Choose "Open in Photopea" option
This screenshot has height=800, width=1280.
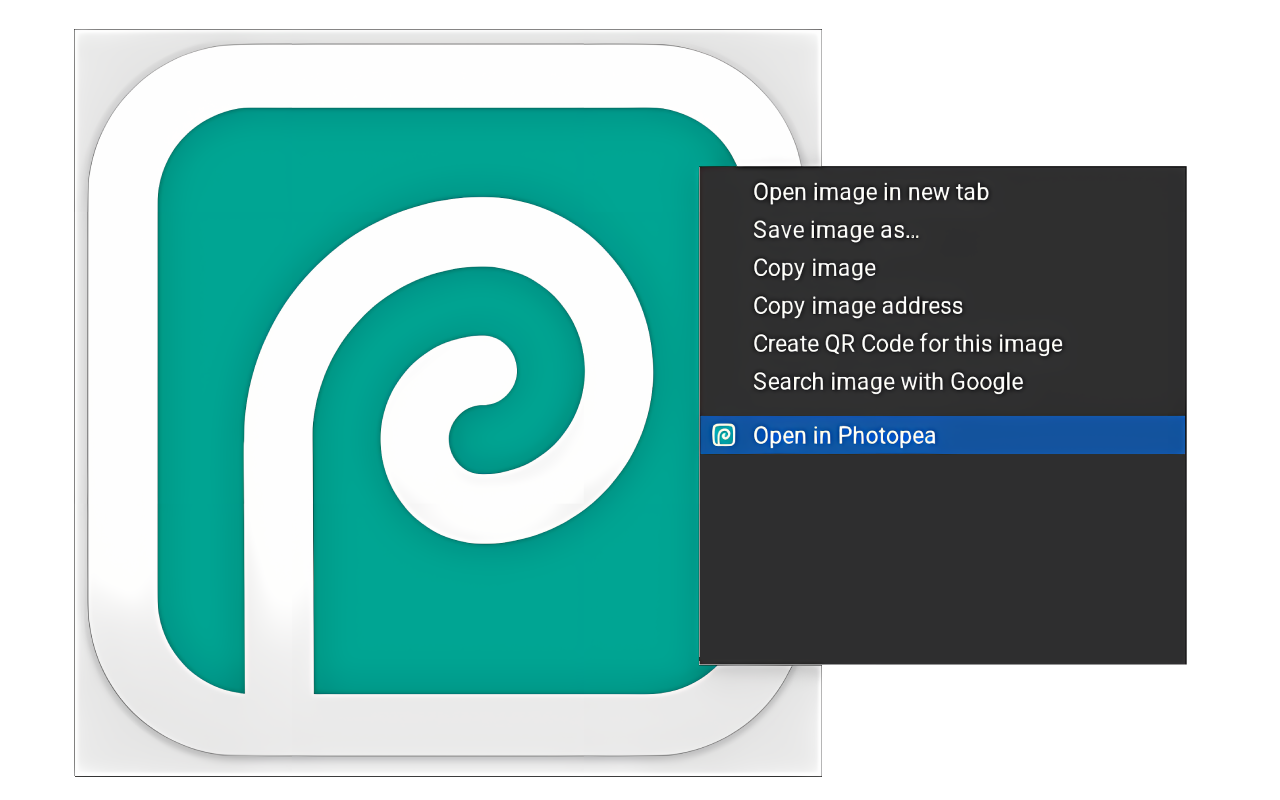click(942, 435)
